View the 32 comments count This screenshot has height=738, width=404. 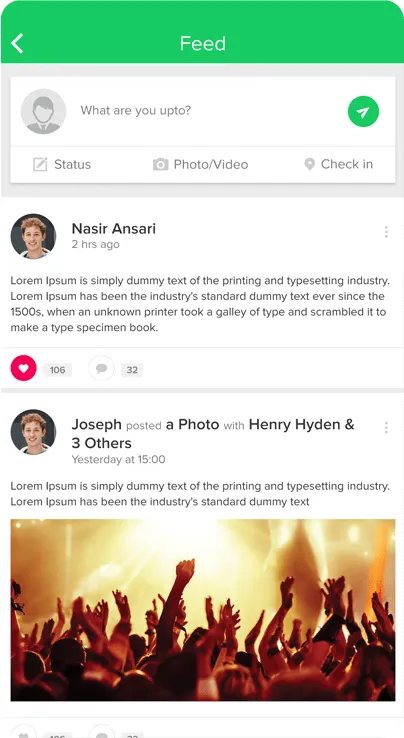(x=132, y=370)
